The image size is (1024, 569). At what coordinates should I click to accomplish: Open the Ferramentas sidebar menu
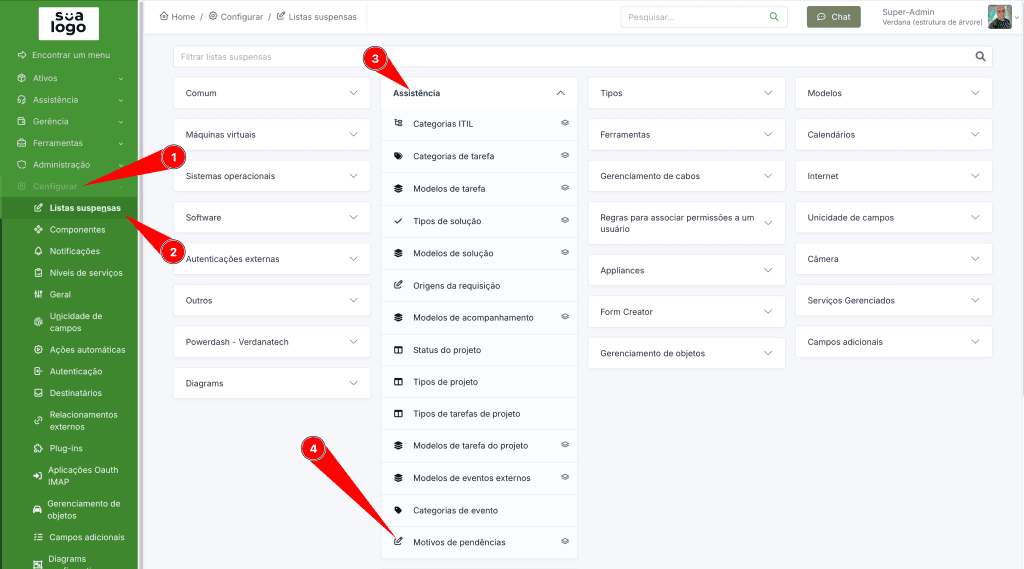tap(69, 142)
